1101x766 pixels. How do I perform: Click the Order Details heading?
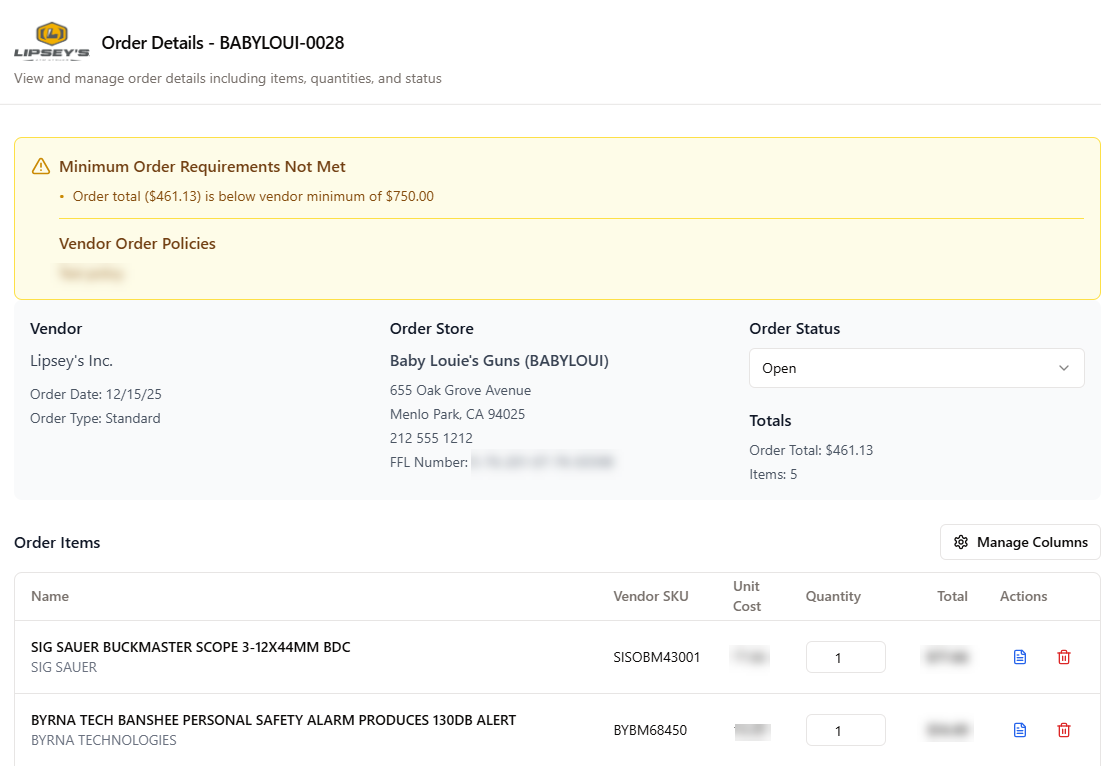(222, 43)
